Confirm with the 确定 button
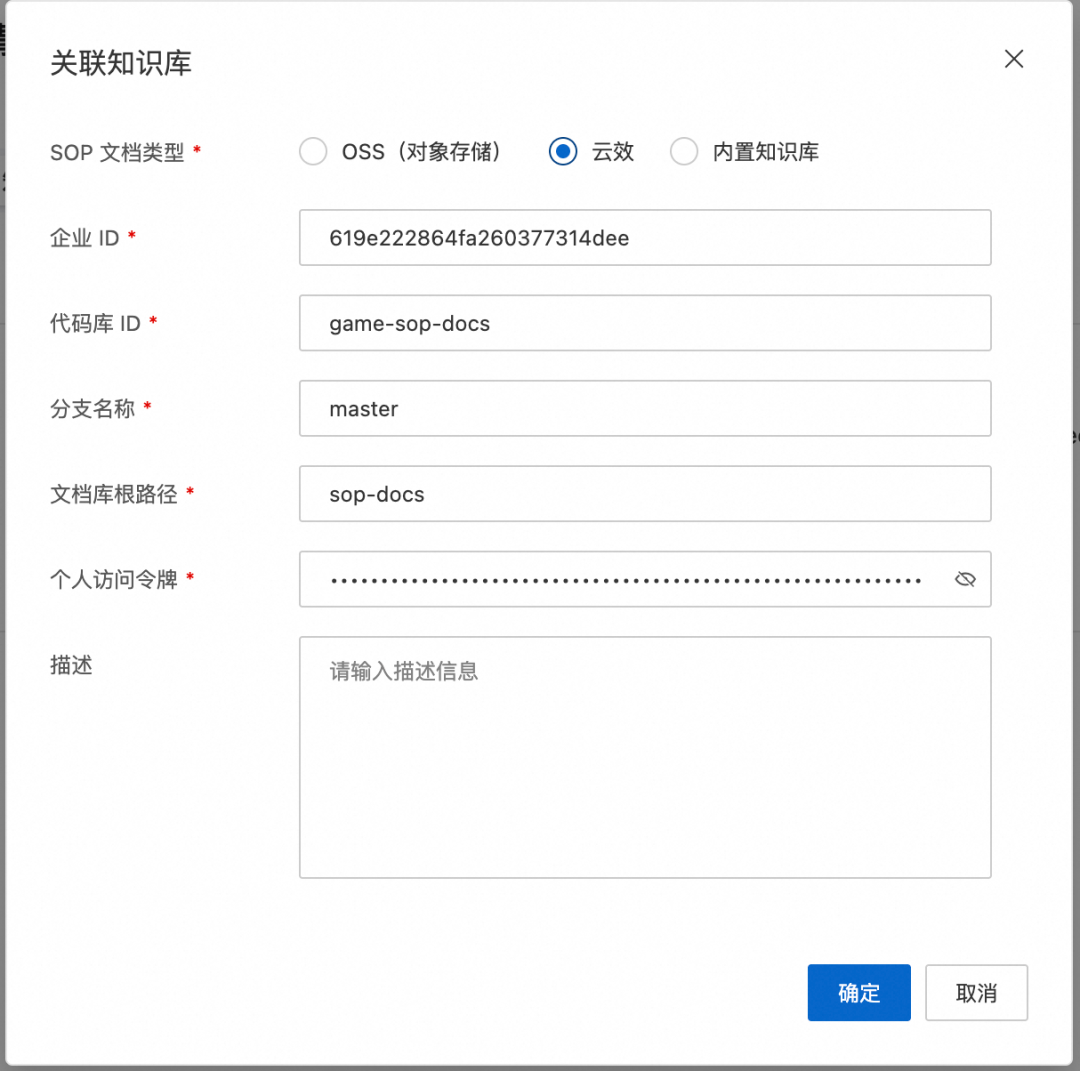The height and width of the screenshot is (1071, 1080). click(858, 992)
